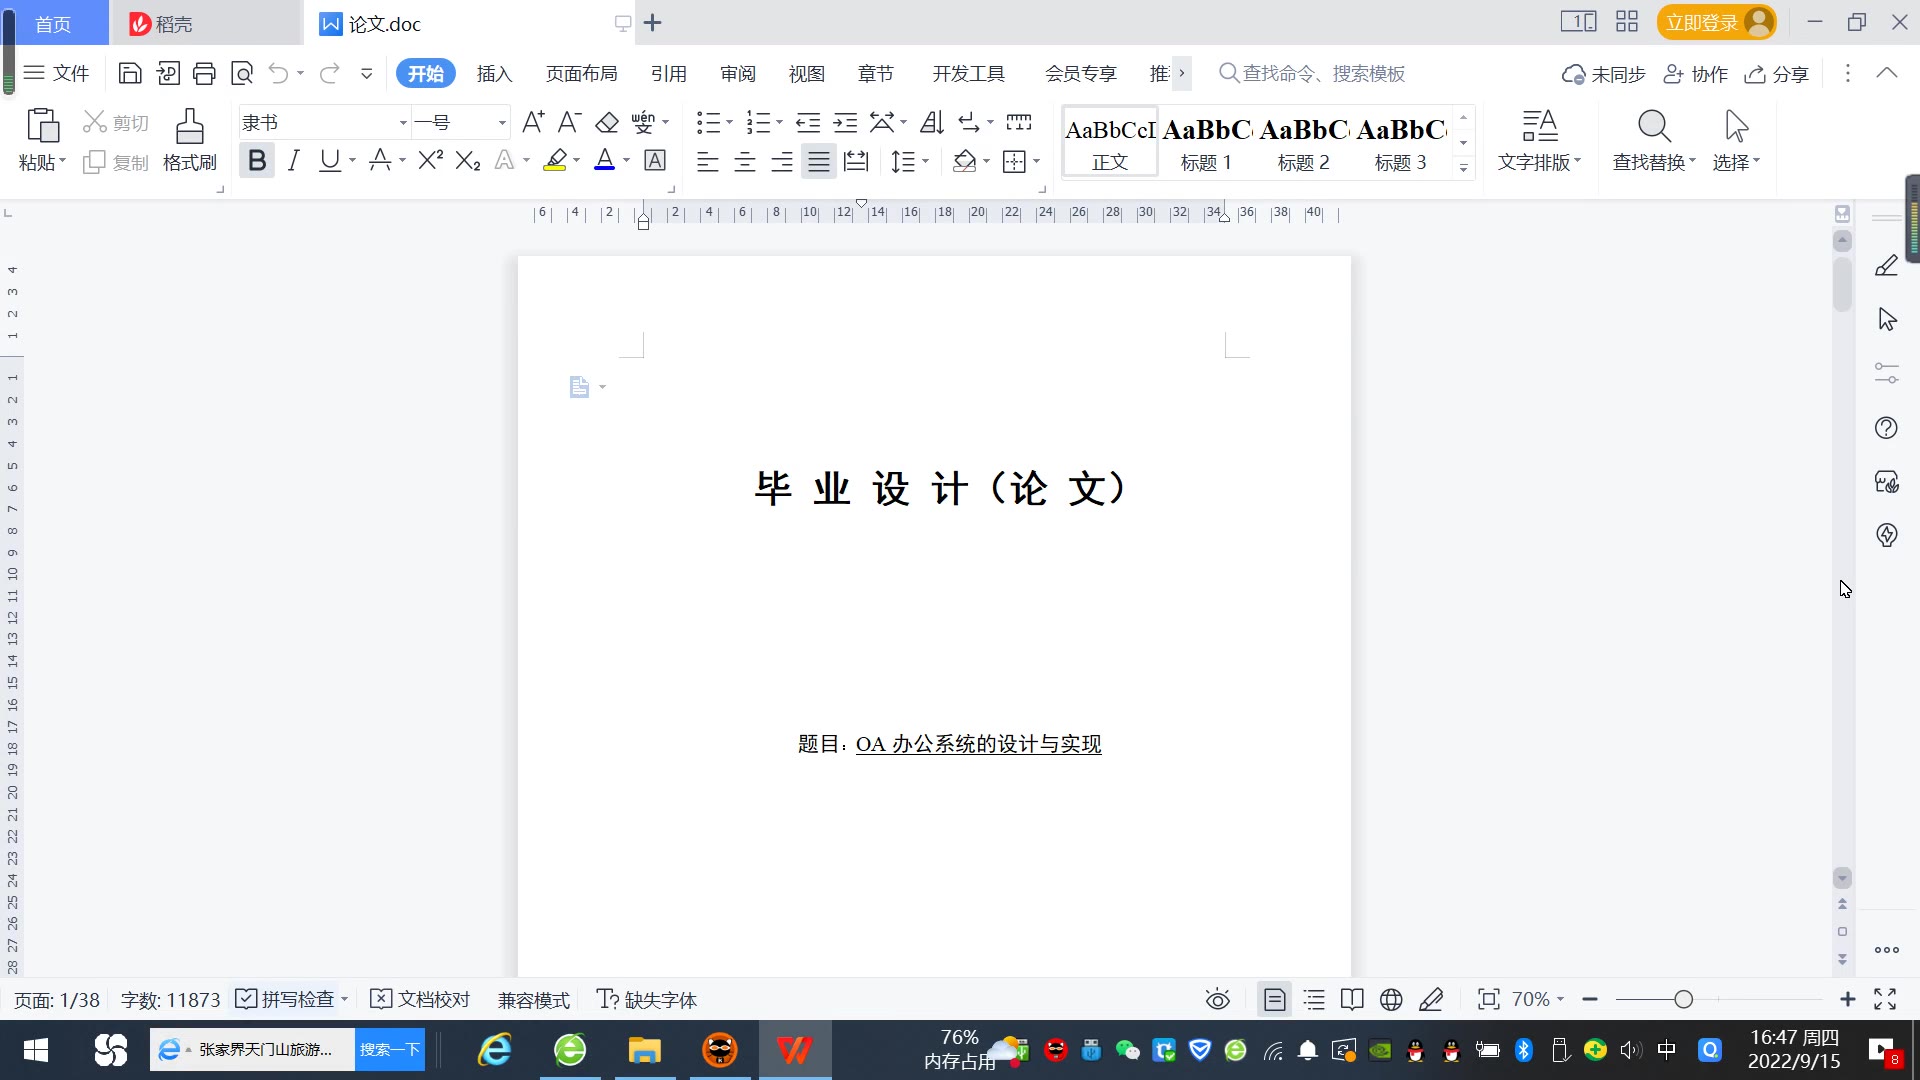Screen dimensions: 1920x1080
Task: Open the font name dropdown (隶书)
Action: pos(403,123)
